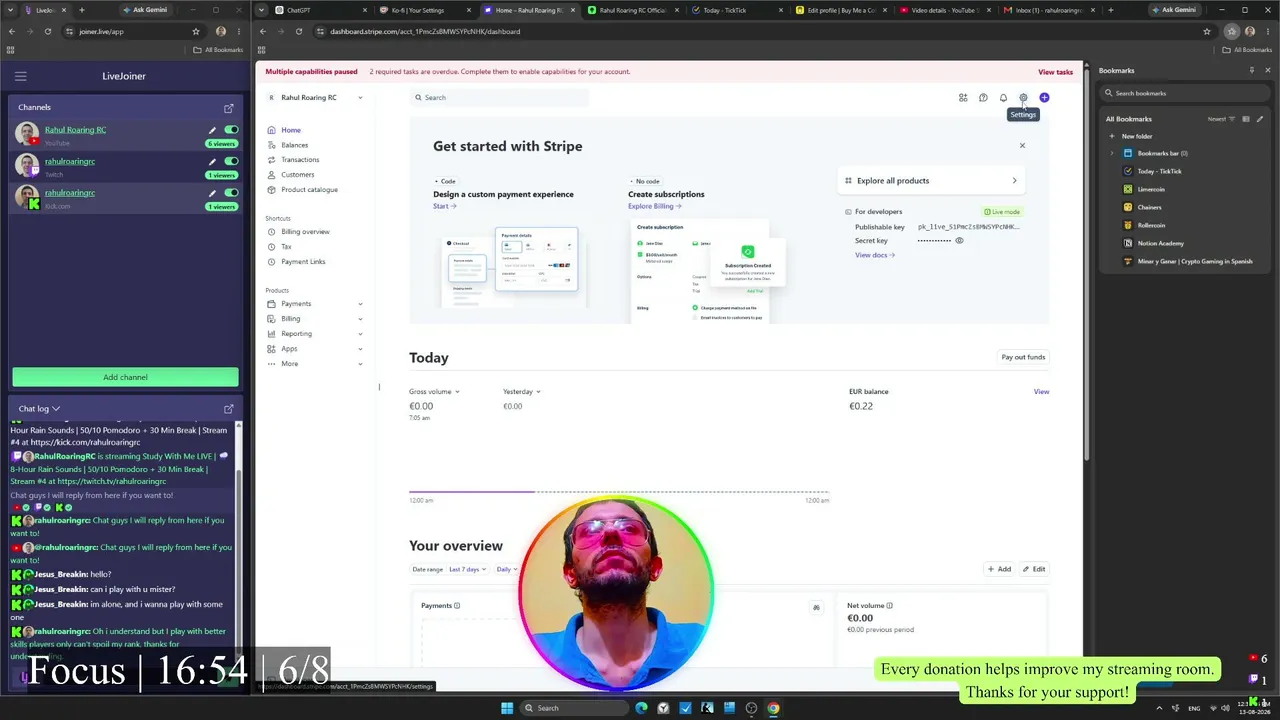
Task: Toggle the Twitch channel switch
Action: [x=232, y=161]
